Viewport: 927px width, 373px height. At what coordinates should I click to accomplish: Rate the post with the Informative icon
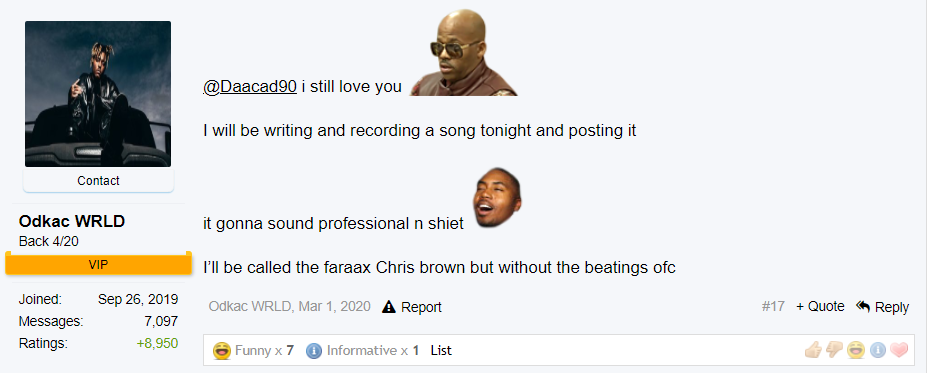pyautogui.click(x=878, y=351)
